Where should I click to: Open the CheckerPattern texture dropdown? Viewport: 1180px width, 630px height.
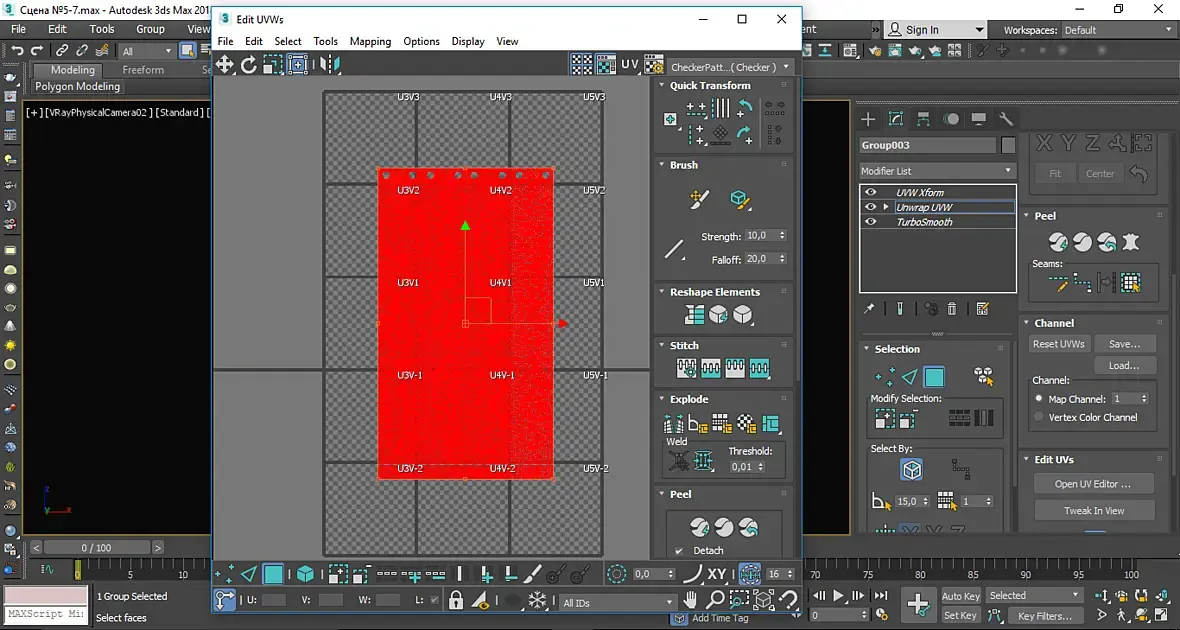(730, 67)
